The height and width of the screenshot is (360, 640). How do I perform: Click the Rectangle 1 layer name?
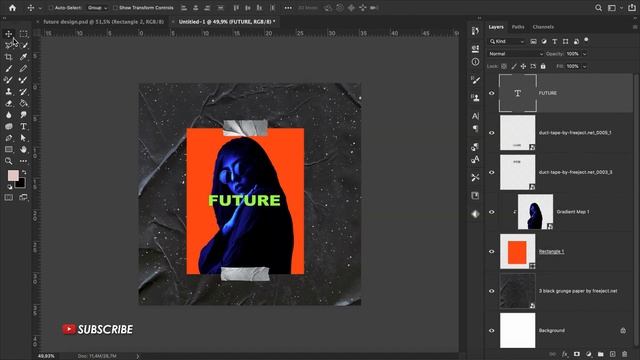(551, 251)
